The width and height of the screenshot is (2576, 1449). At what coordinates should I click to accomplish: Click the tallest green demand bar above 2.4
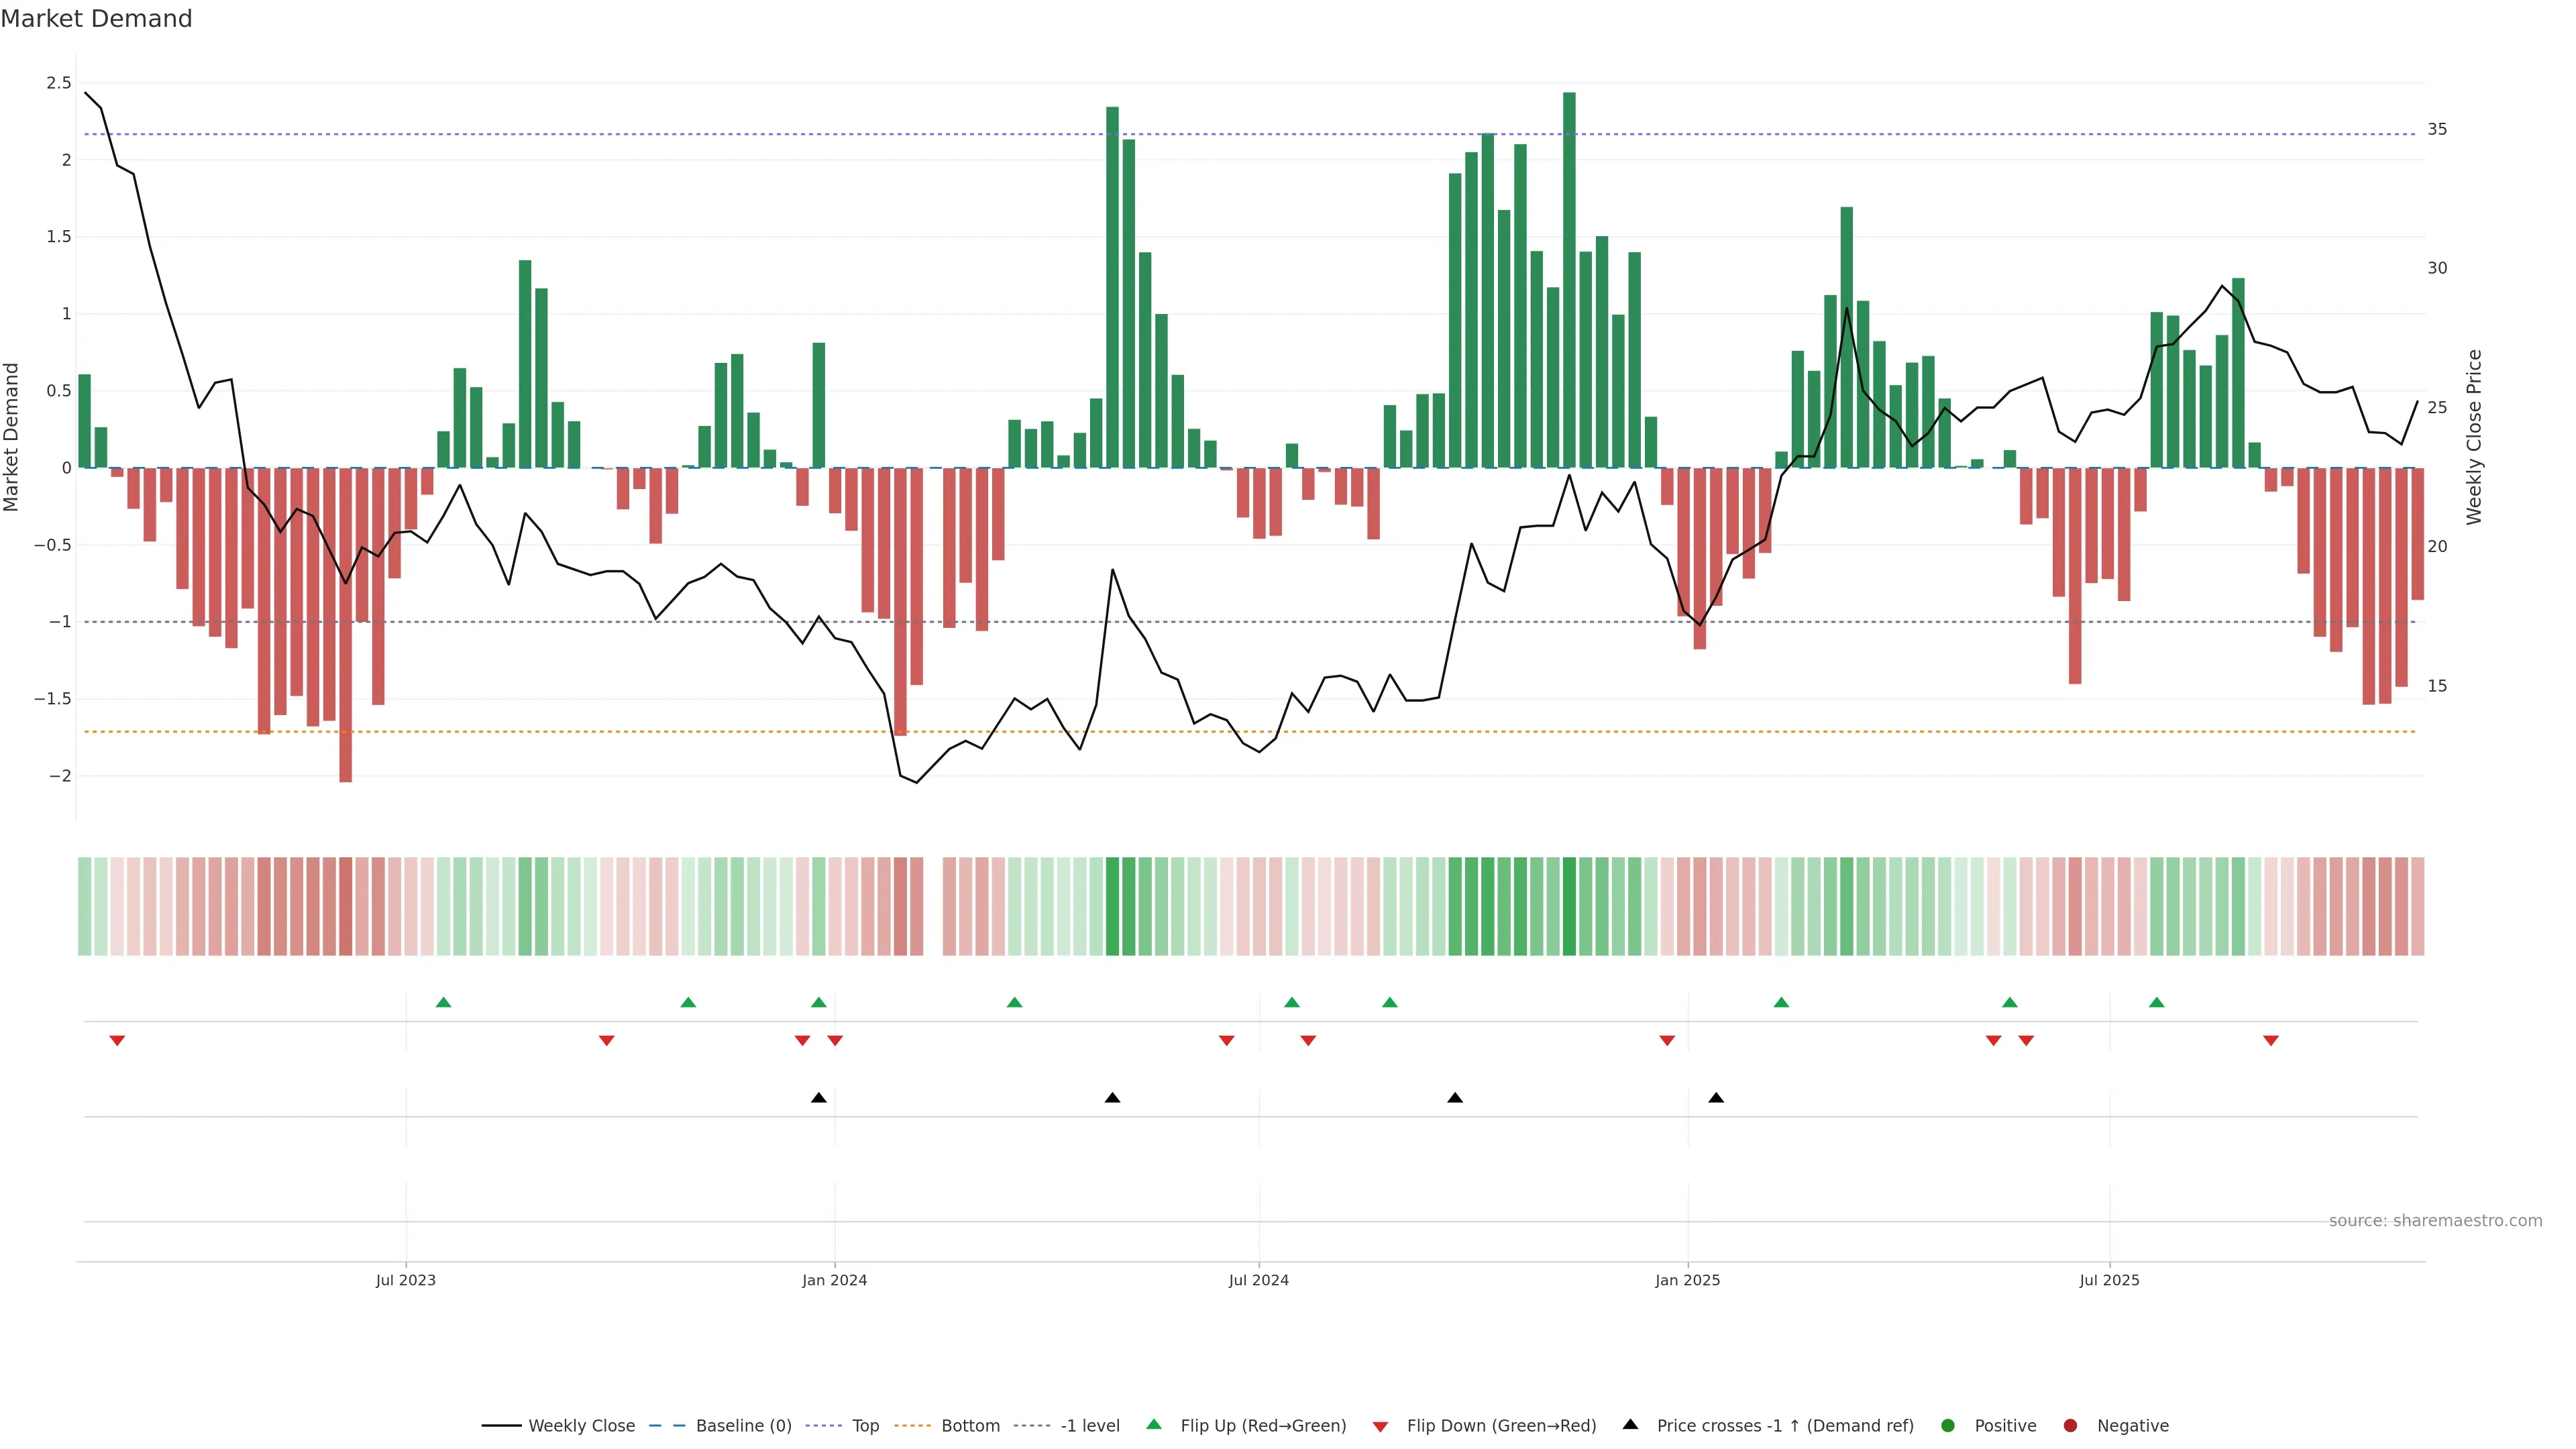click(x=1569, y=280)
